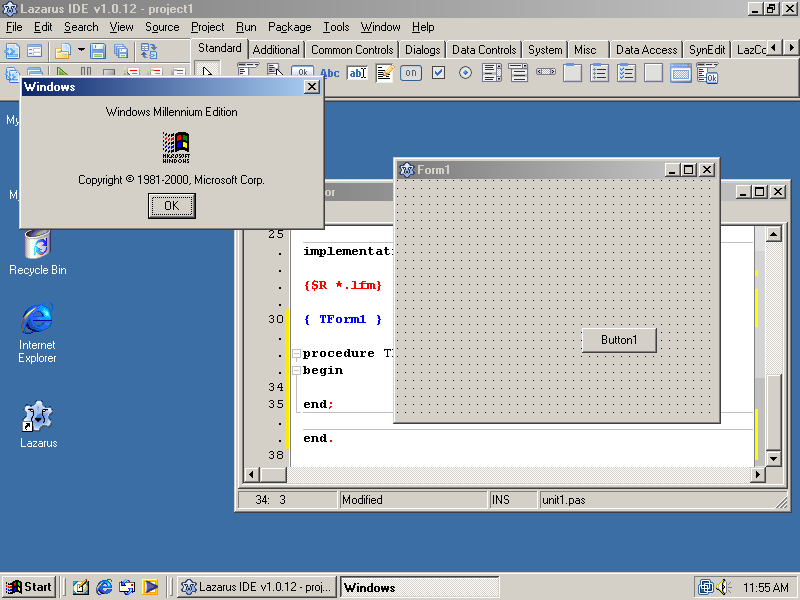The width and height of the screenshot is (800, 600).
Task: Open the Edit menu
Action: click(x=43, y=27)
